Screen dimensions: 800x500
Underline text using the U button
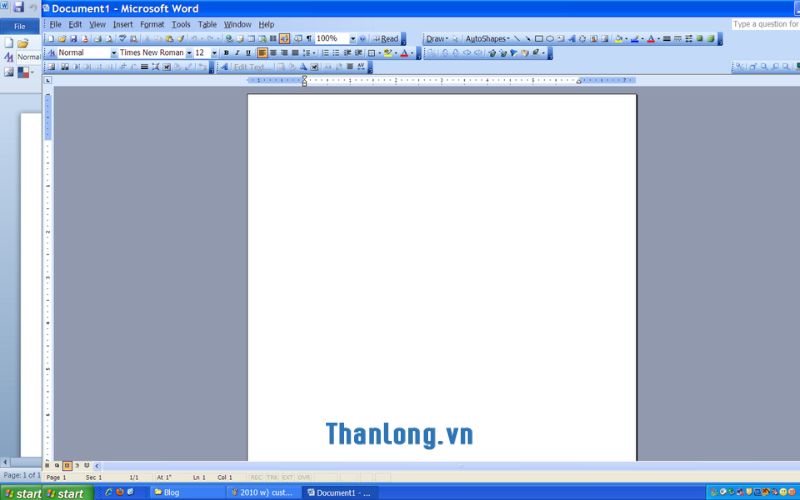coord(249,53)
